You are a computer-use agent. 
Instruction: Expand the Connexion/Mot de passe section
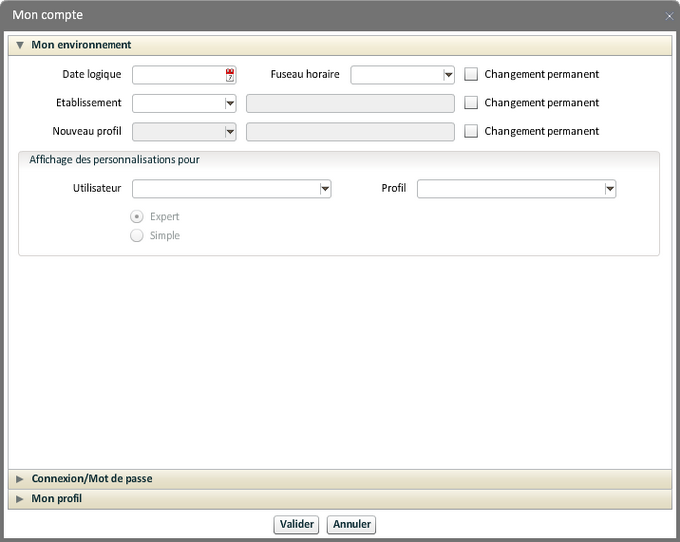pos(91,479)
